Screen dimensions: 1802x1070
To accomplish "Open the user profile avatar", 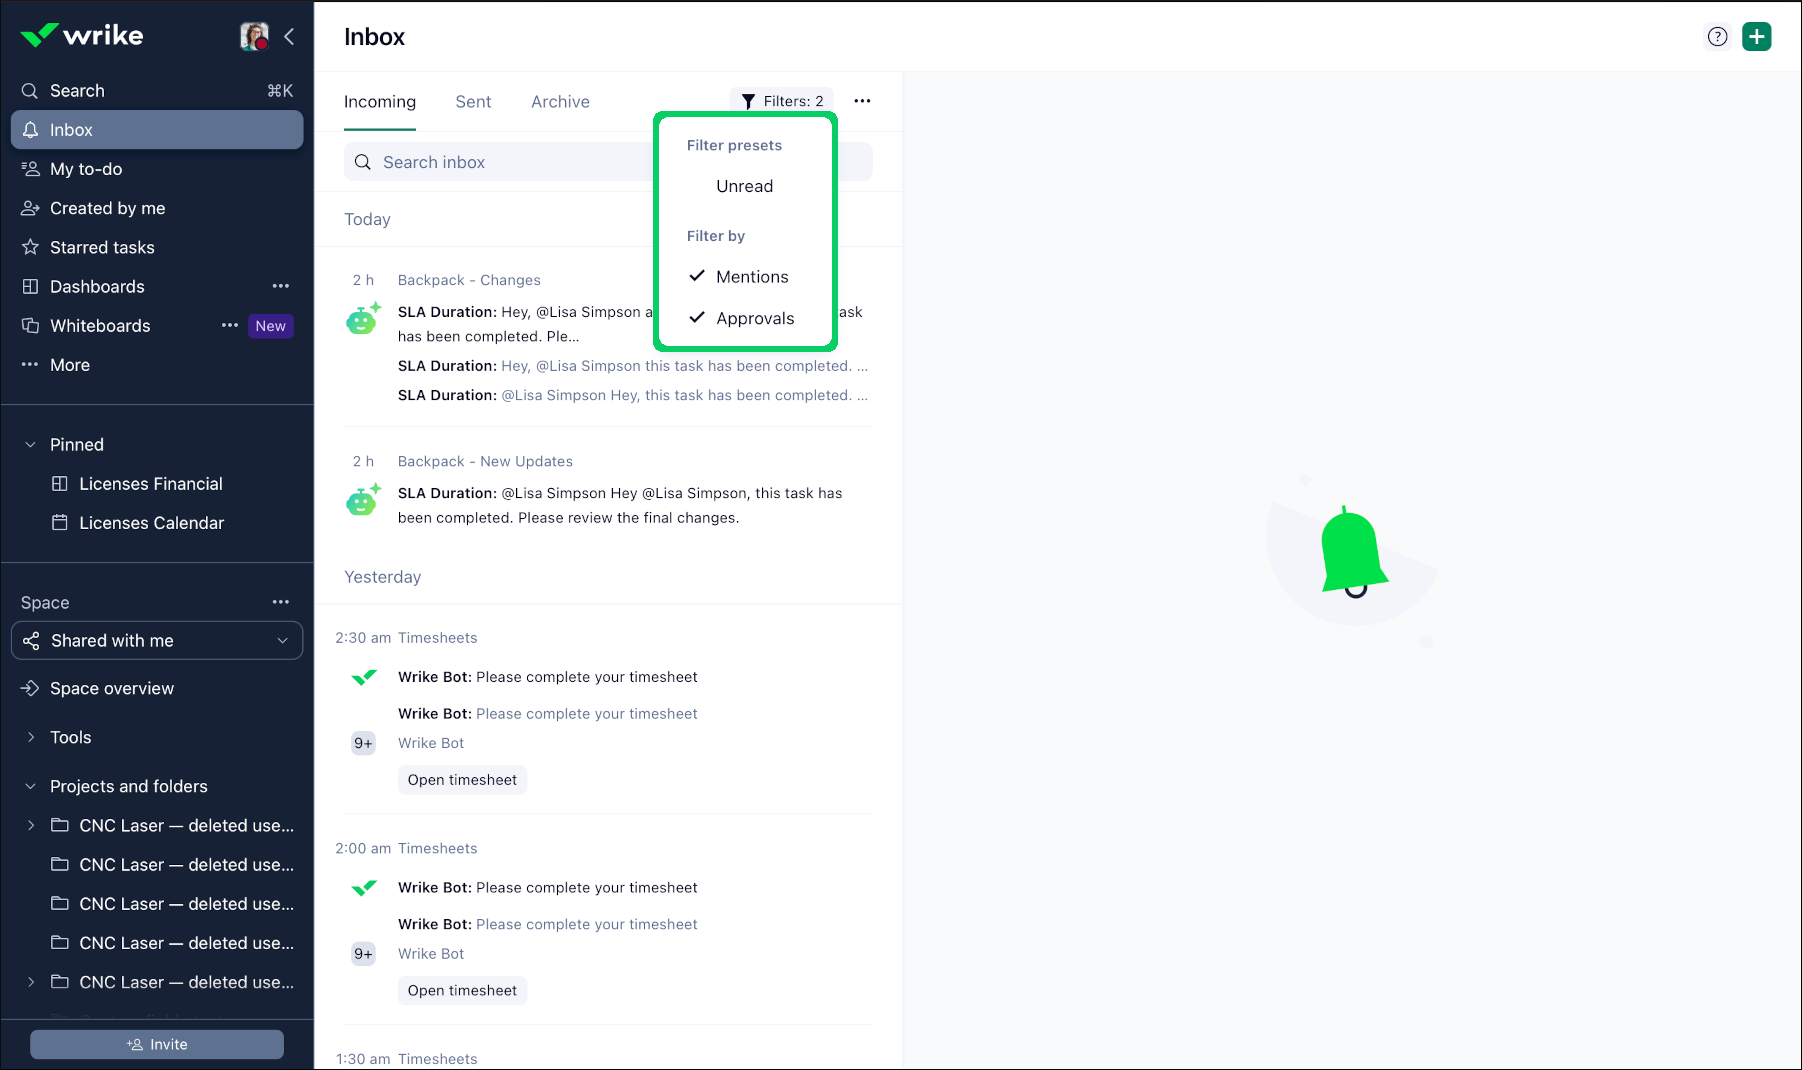I will 254,36.
